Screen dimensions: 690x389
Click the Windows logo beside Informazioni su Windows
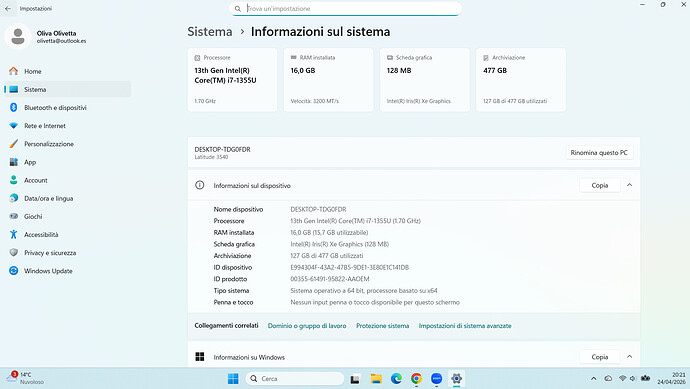(199, 357)
